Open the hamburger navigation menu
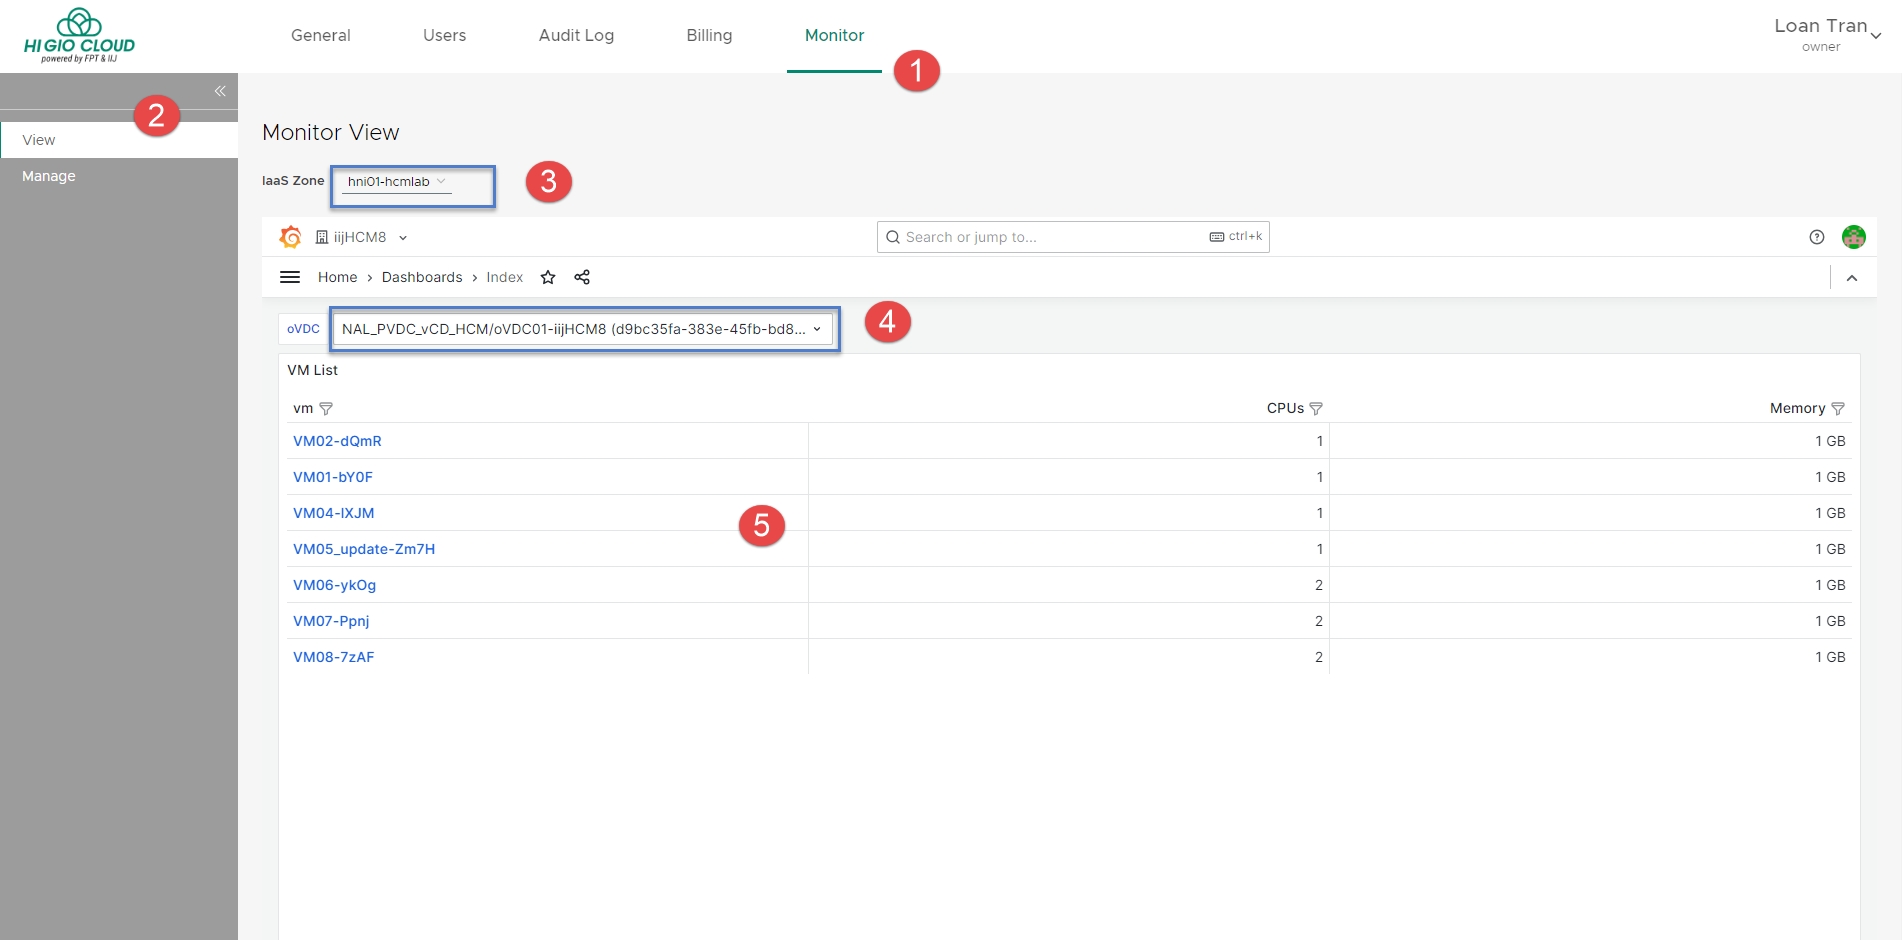The image size is (1902, 940). [x=290, y=277]
